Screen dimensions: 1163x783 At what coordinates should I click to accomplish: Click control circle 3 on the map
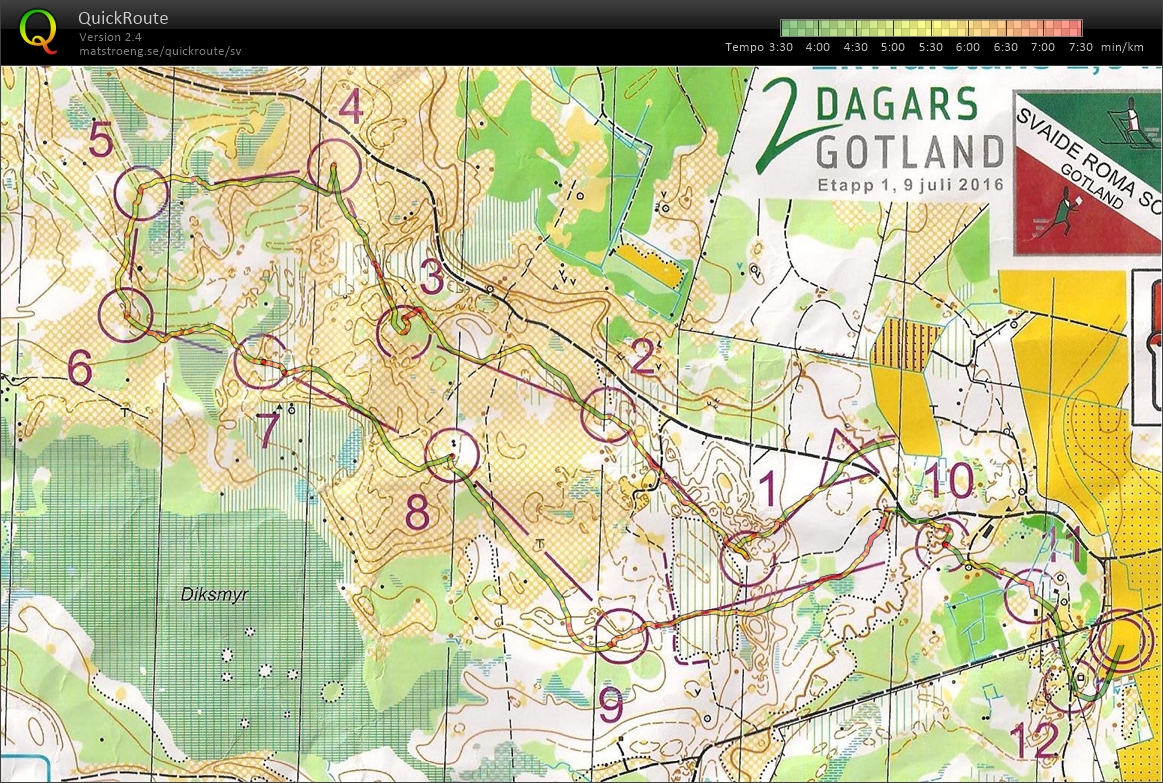(x=403, y=333)
